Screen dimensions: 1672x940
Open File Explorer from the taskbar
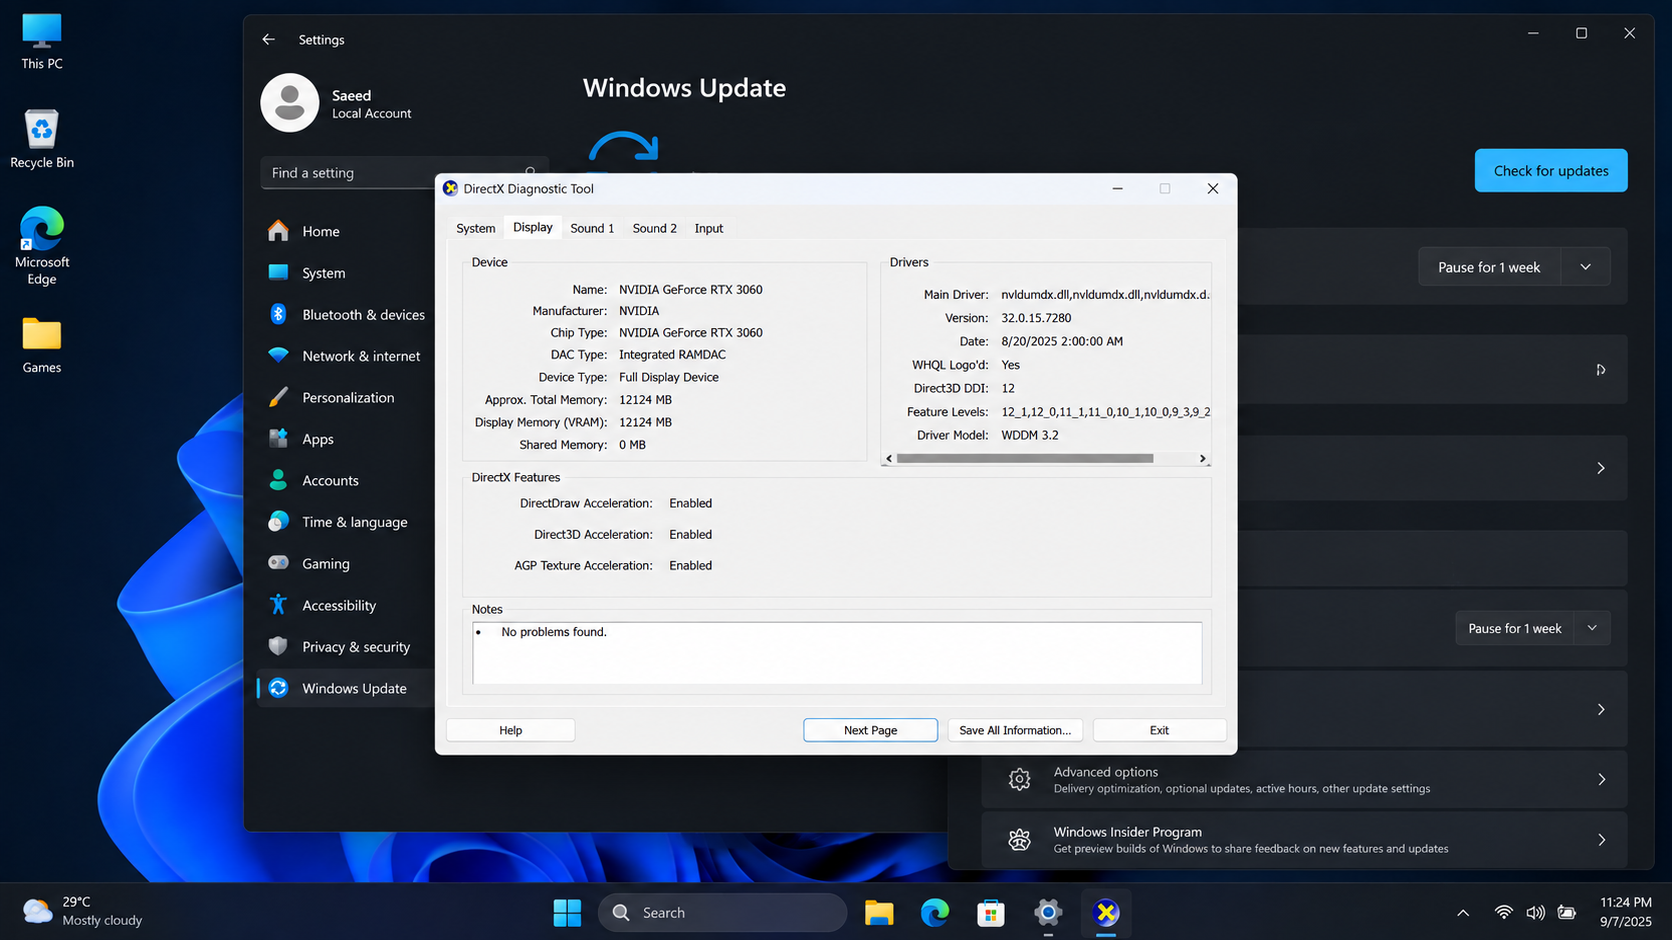point(879,912)
